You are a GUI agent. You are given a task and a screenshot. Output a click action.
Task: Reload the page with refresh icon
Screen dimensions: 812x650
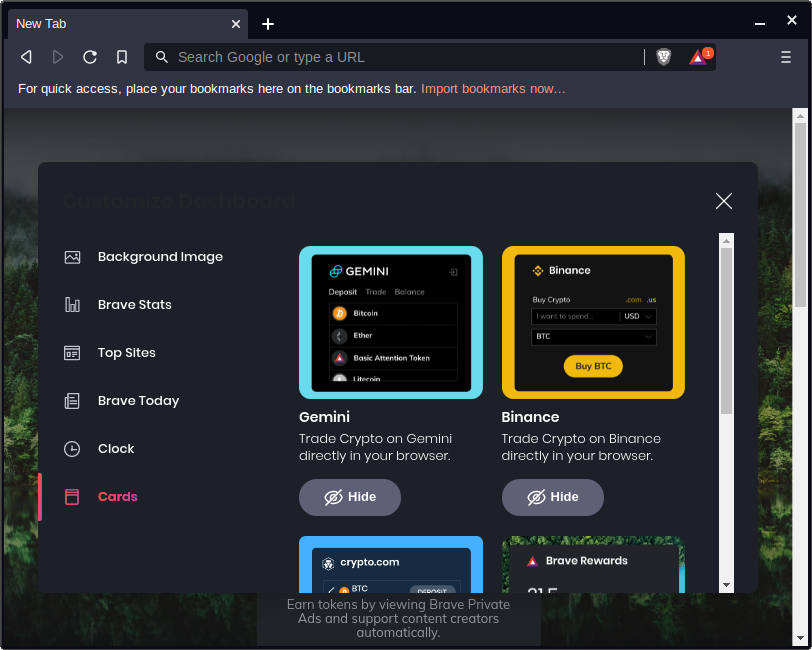[x=90, y=57]
